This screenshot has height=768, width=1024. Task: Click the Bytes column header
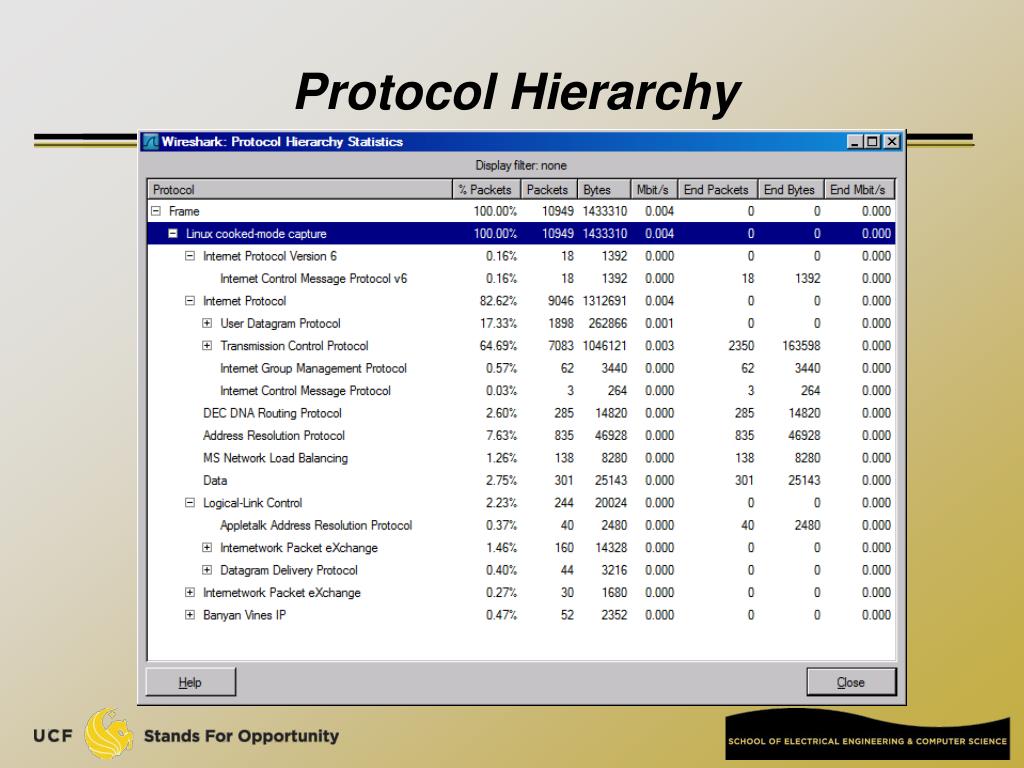pos(597,189)
